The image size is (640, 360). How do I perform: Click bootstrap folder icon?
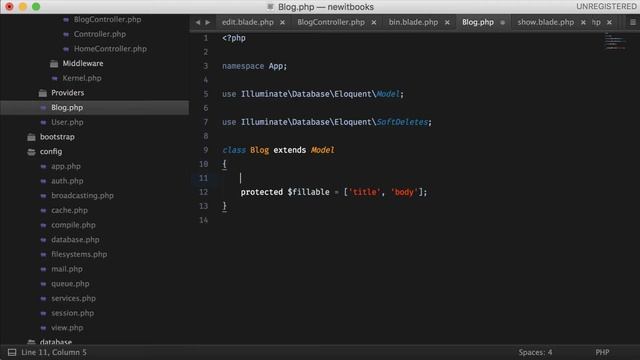(x=31, y=137)
